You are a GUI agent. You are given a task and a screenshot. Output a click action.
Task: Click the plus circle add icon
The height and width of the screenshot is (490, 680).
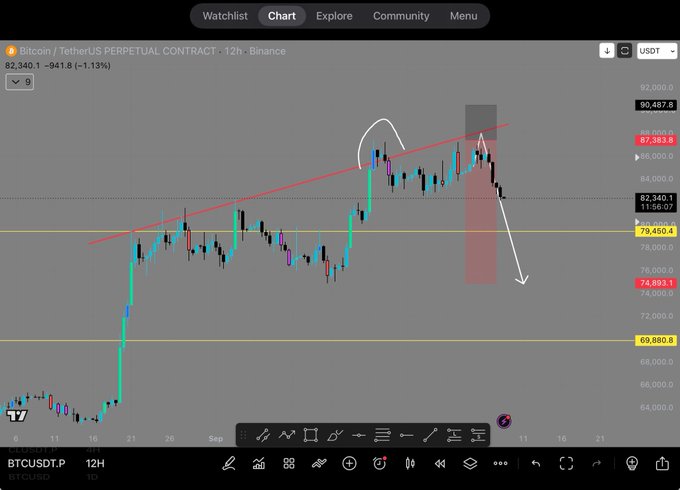tap(349, 464)
